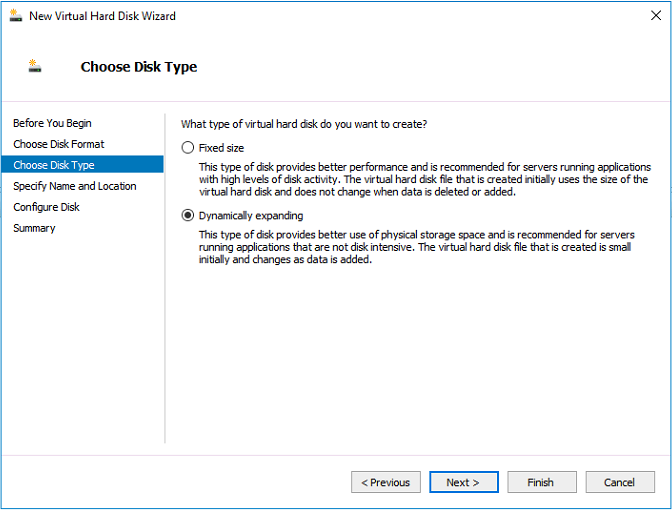Screen dimensions: 672x510
Task: Click the Finish button
Action: click(x=542, y=482)
